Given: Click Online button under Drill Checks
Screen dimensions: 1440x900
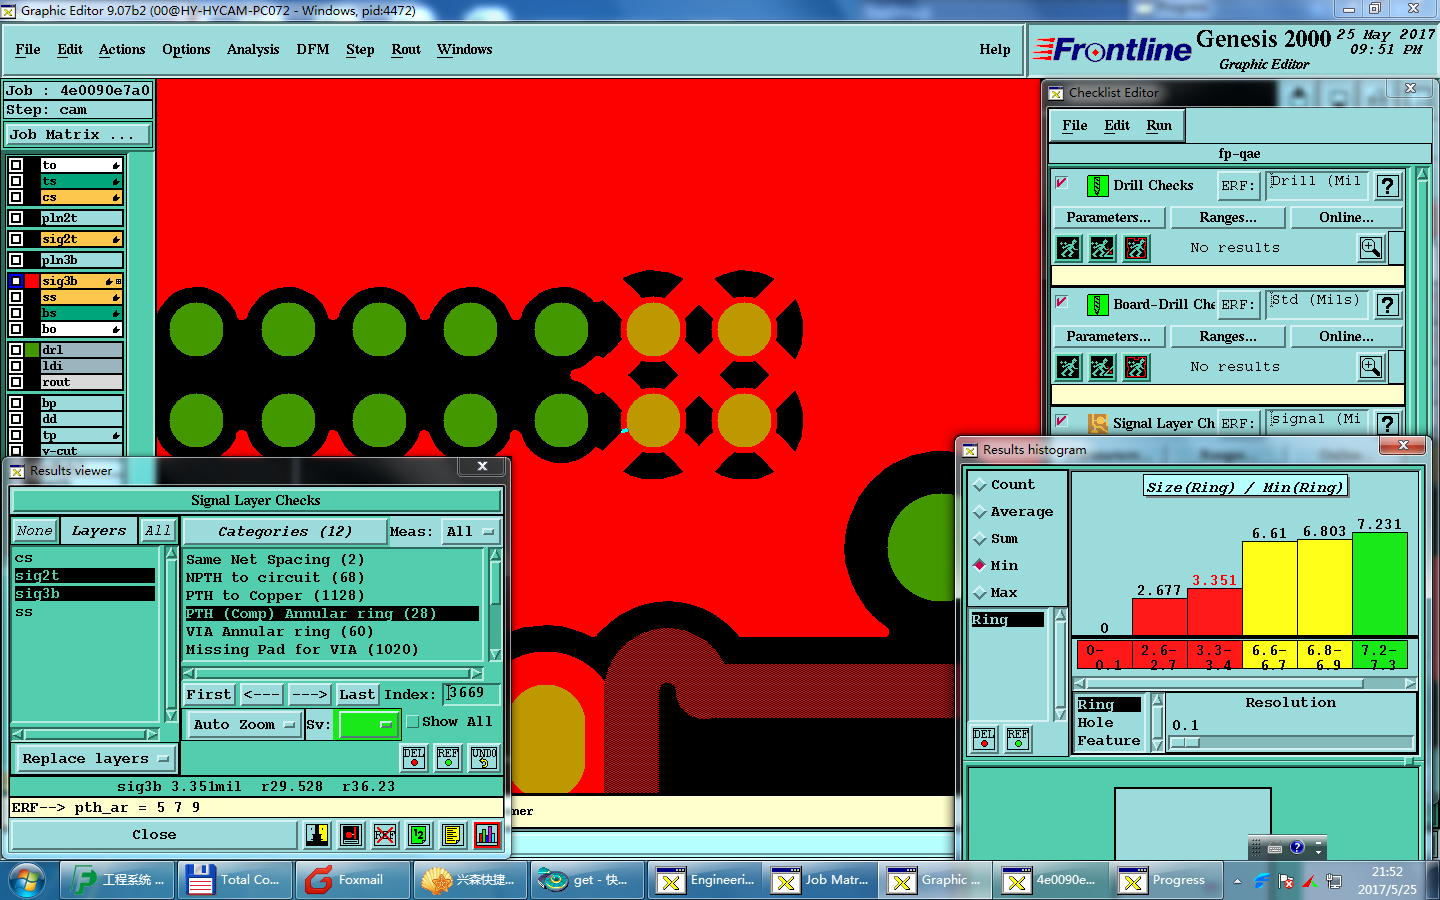Looking at the screenshot, I should pyautogui.click(x=1346, y=218).
